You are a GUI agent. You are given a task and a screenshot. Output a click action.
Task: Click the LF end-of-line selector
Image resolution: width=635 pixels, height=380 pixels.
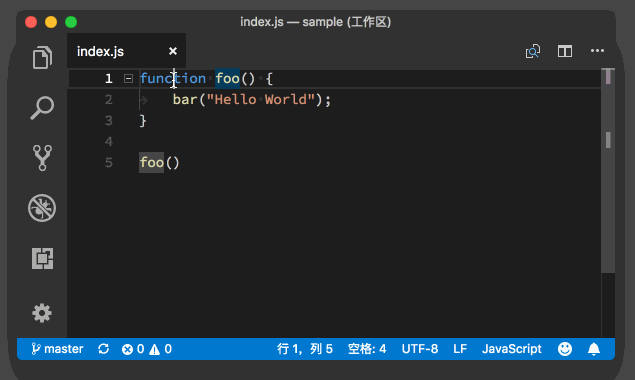pos(460,349)
